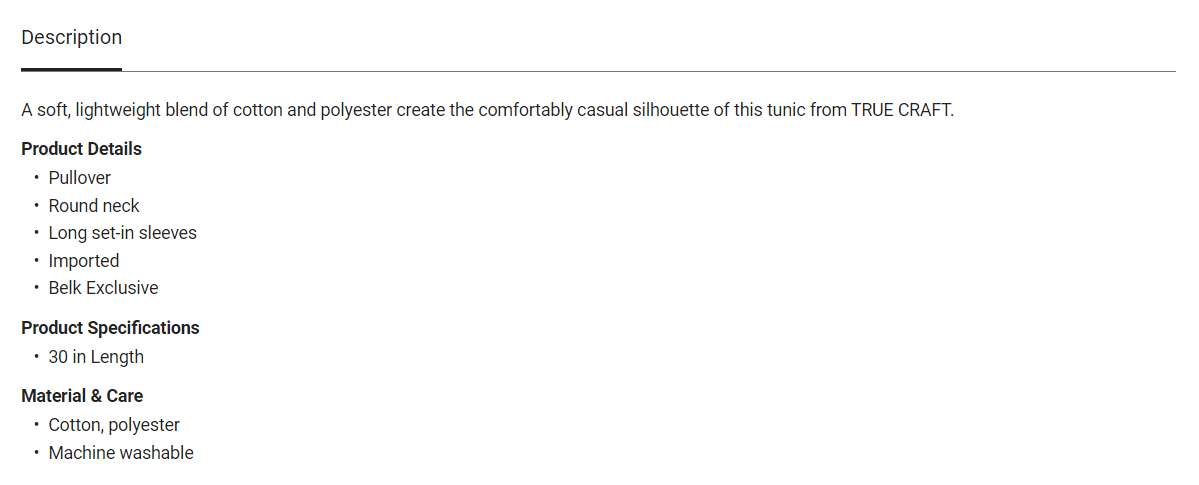Viewport: 1199px width, 485px height.
Task: Click the TRUE CRAFT brand name text
Action: (x=900, y=110)
